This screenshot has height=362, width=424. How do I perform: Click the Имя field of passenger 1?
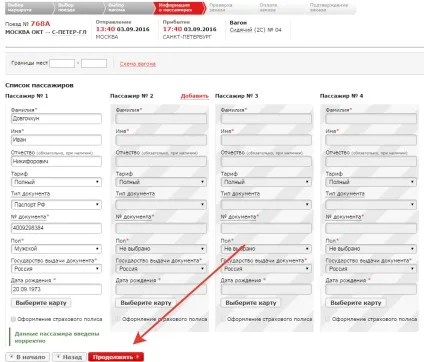click(56, 140)
